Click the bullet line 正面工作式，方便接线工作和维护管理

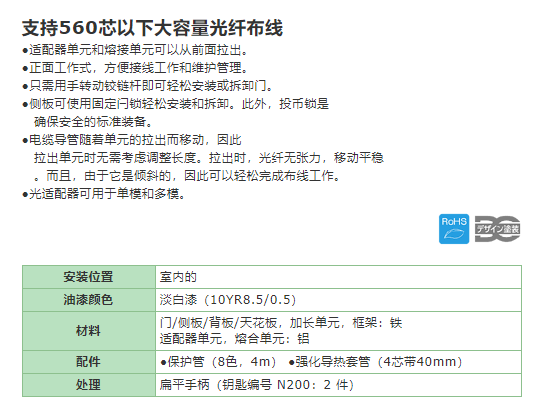click(x=135, y=68)
